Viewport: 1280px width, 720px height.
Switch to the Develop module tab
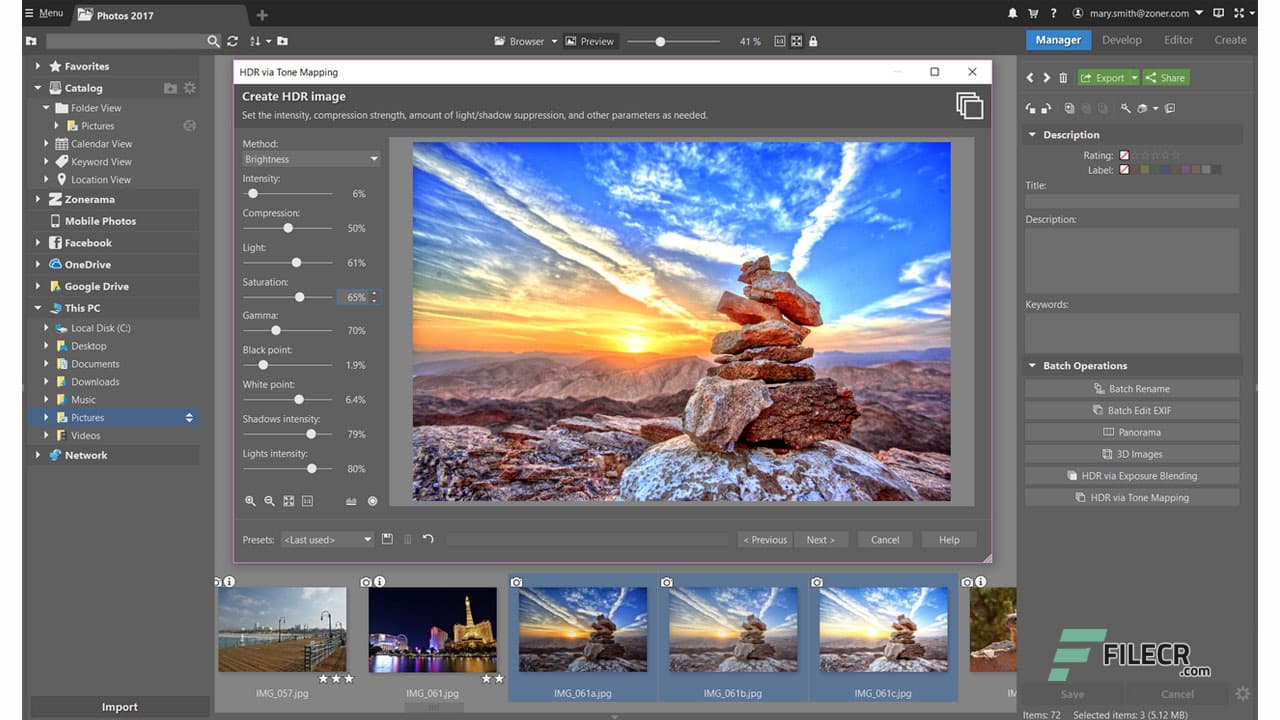pos(1122,40)
